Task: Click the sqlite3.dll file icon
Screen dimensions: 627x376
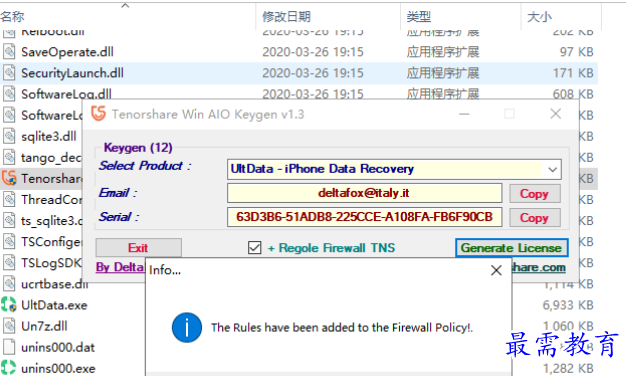Action: tap(9, 136)
